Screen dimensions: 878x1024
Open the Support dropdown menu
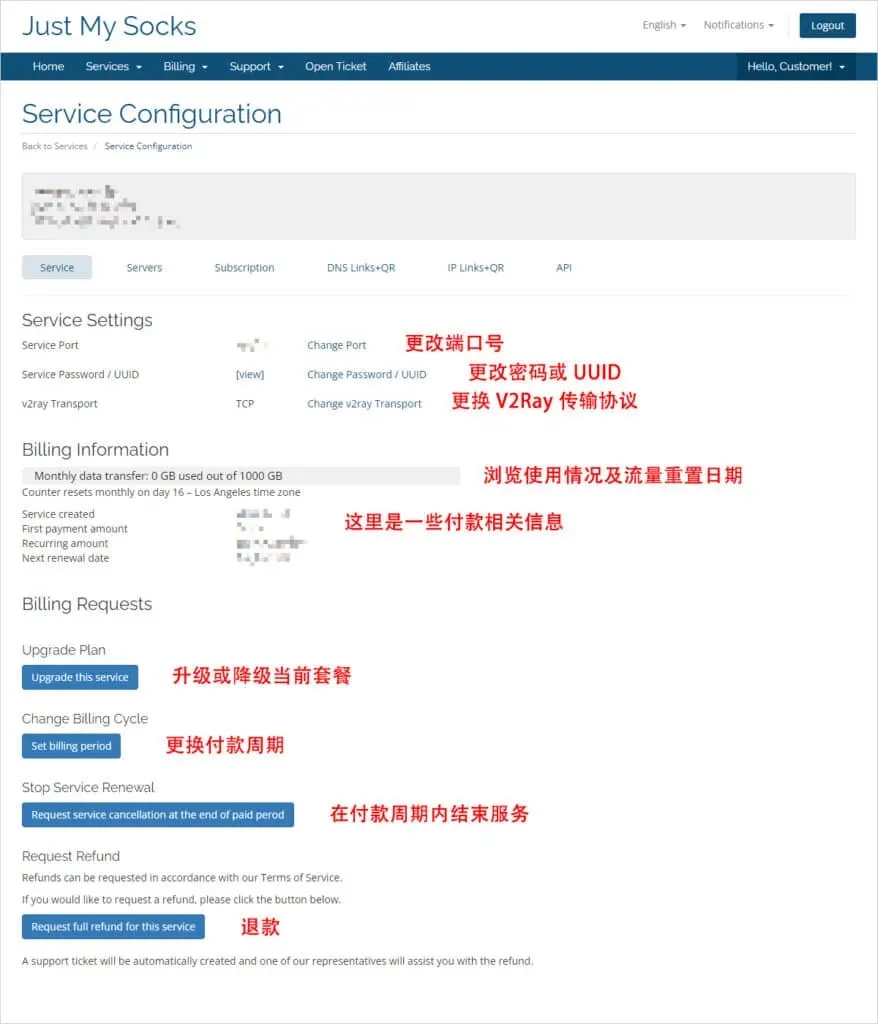point(256,67)
